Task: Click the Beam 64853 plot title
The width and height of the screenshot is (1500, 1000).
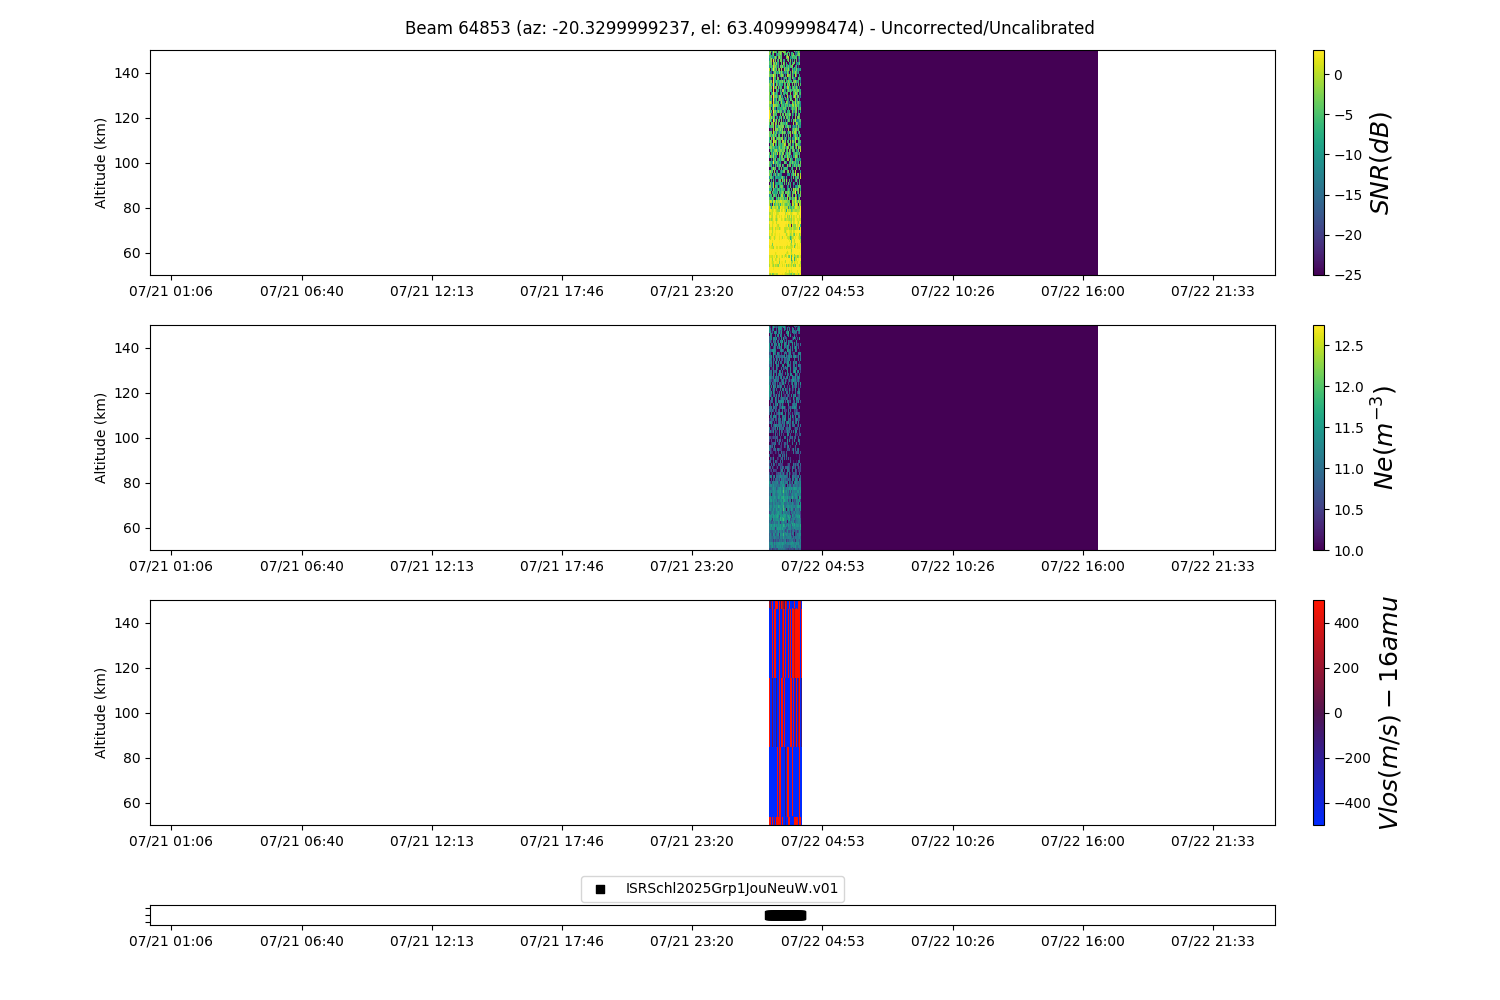Action: click(x=749, y=28)
